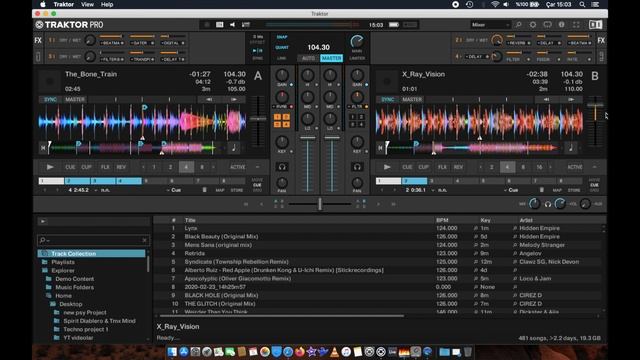The width and height of the screenshot is (640, 360).
Task: Click the magnifier search icon in header
Action: tap(518, 25)
